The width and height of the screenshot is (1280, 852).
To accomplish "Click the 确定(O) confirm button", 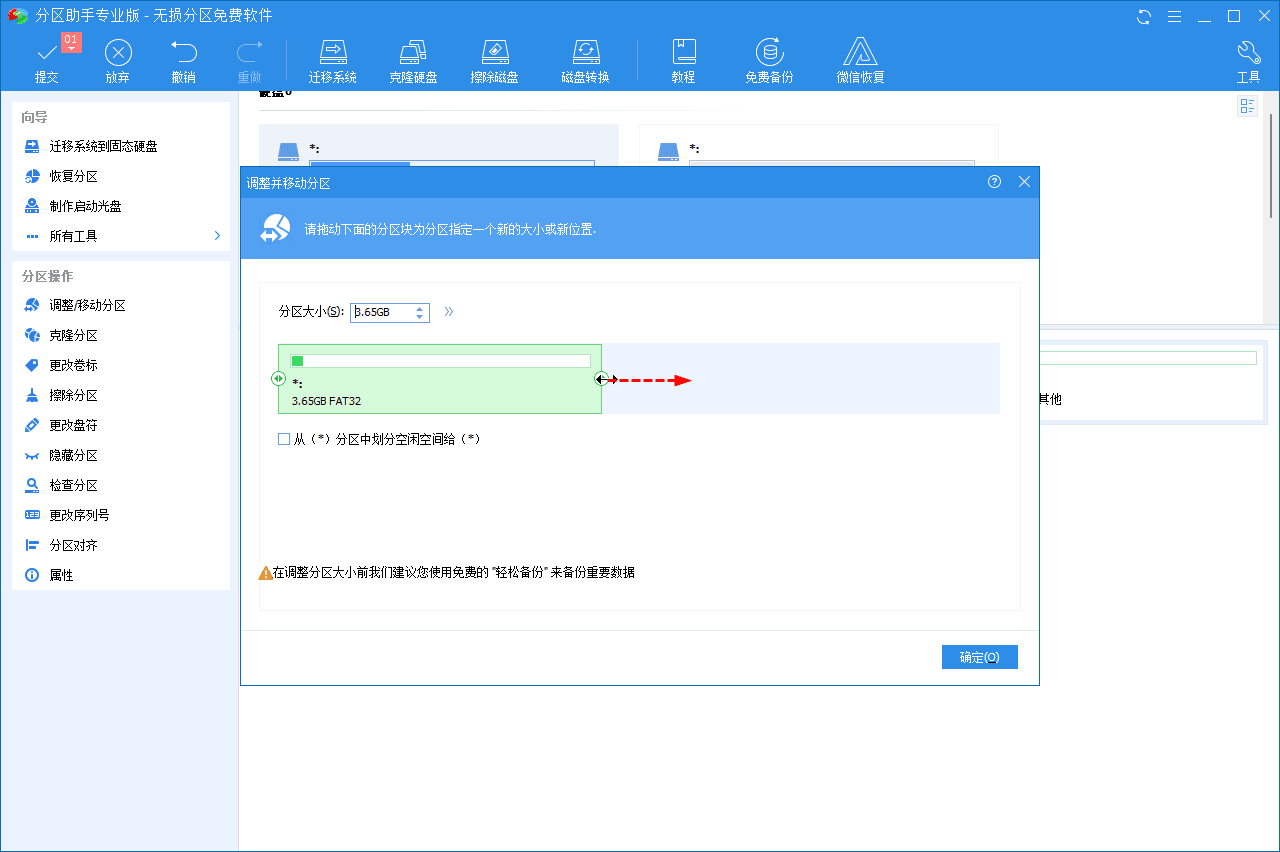I will (x=979, y=657).
